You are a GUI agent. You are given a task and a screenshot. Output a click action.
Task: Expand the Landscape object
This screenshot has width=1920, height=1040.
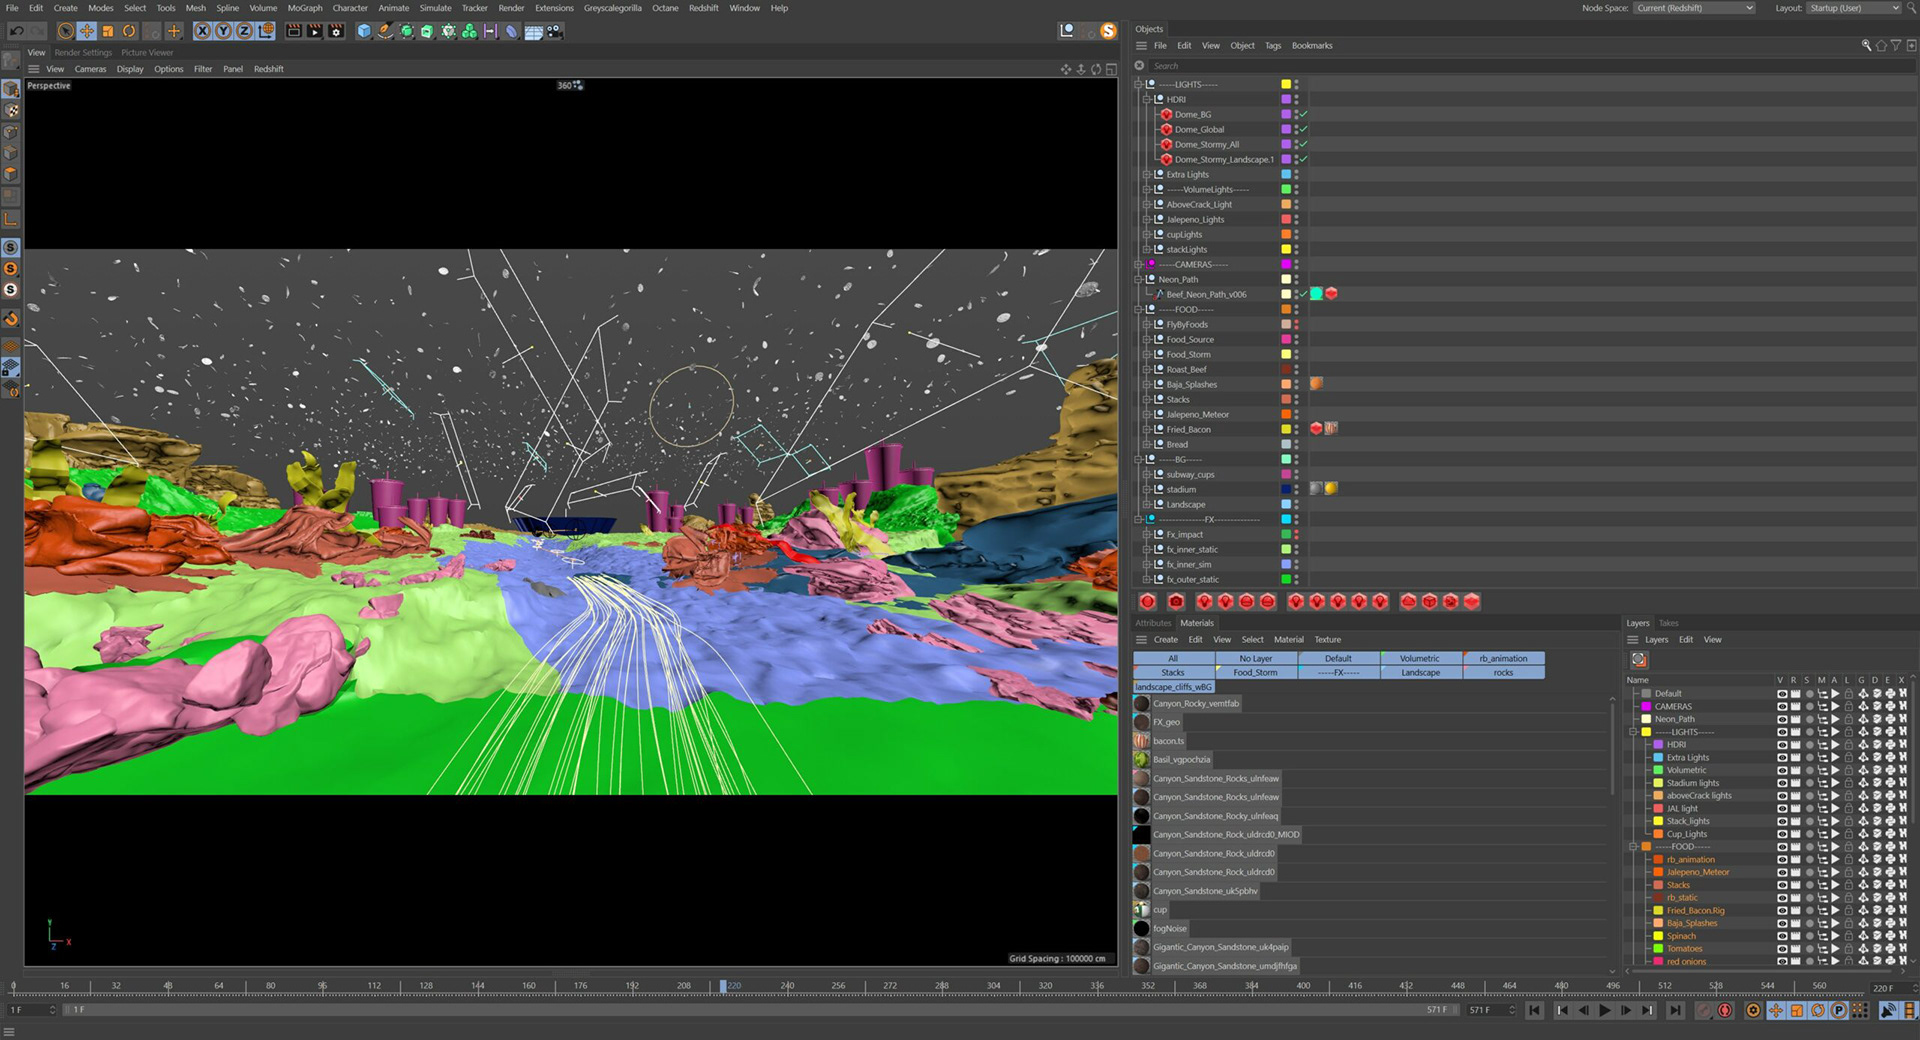coord(1147,504)
